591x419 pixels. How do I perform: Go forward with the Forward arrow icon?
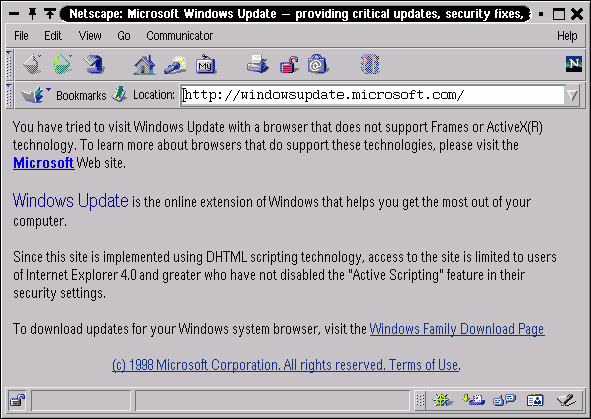tap(63, 64)
